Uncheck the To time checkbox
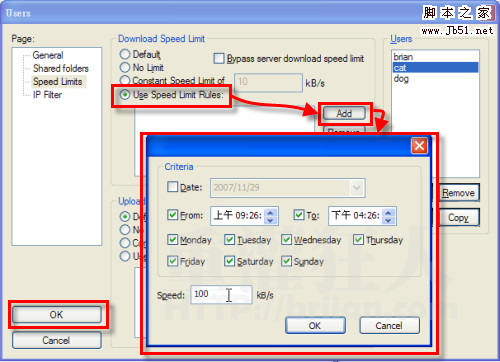Viewport: 500px width, 362px height. [299, 215]
